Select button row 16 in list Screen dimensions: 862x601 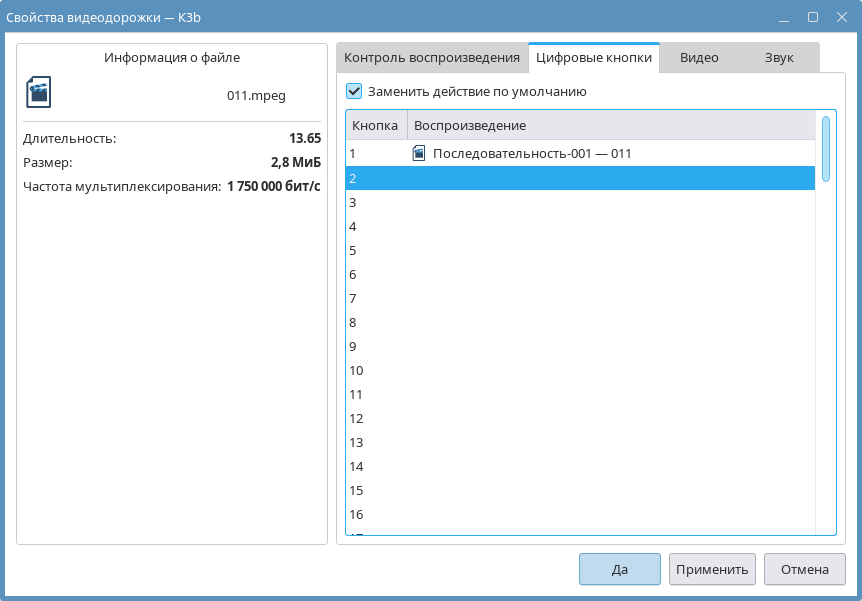click(580, 514)
